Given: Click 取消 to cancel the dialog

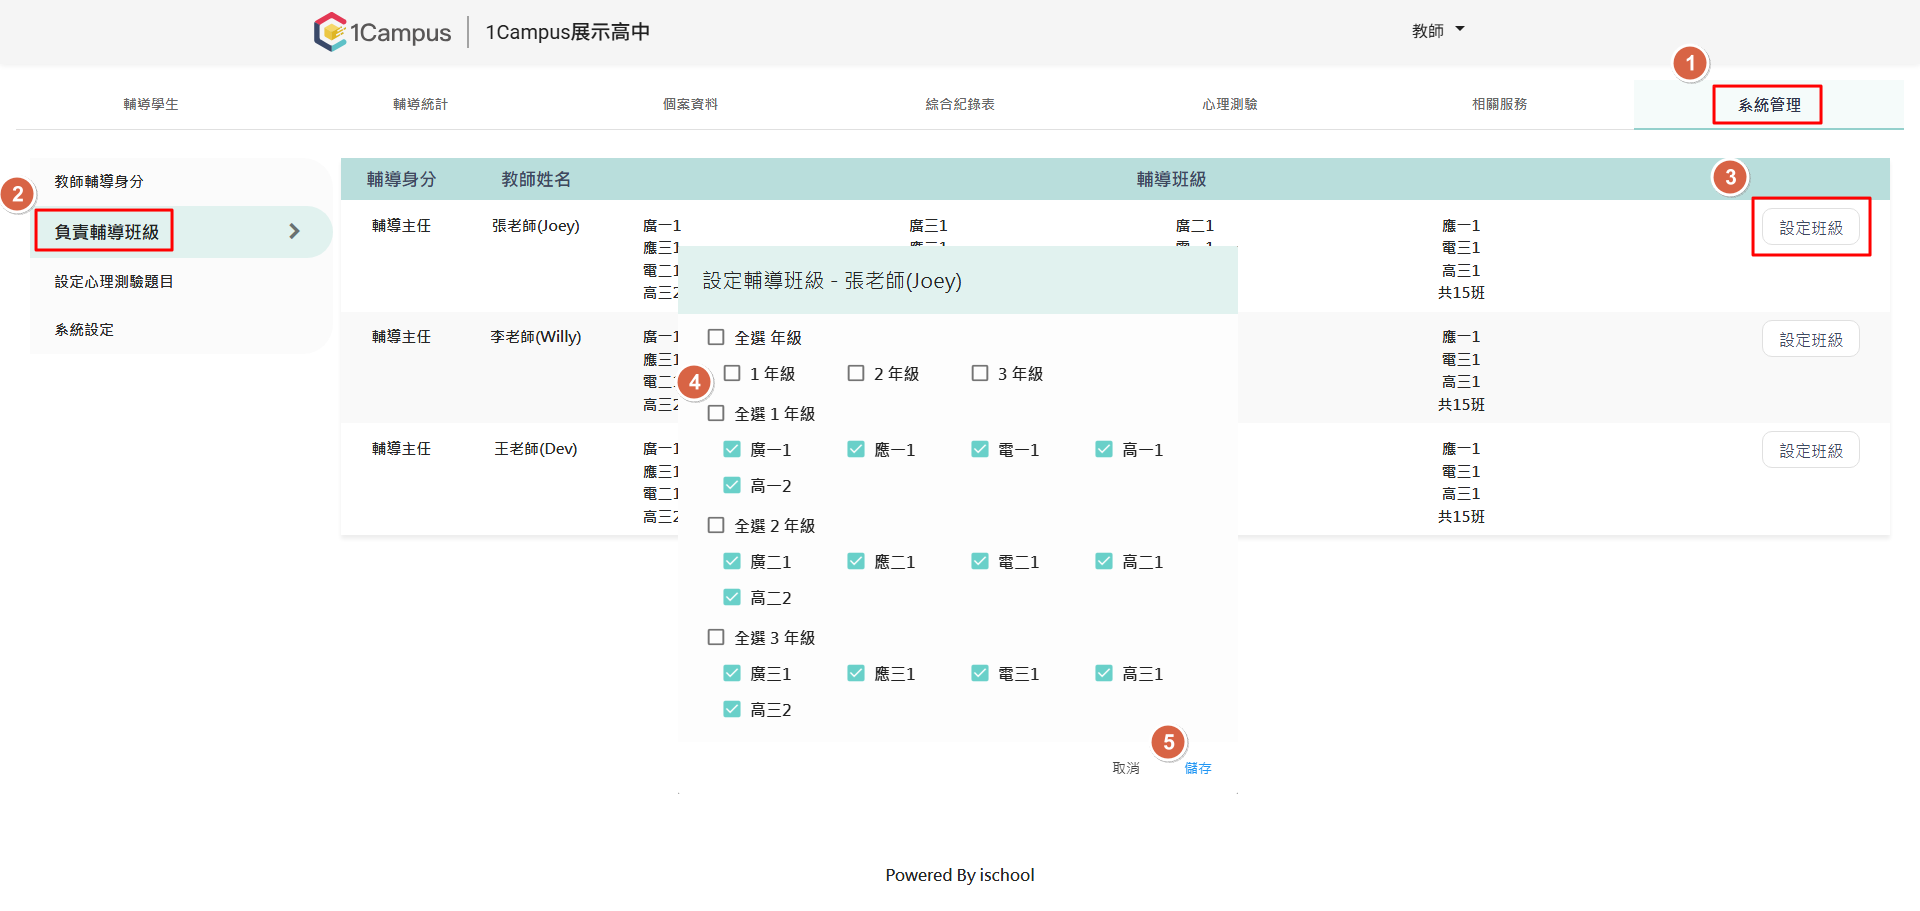Looking at the screenshot, I should pos(1126,768).
